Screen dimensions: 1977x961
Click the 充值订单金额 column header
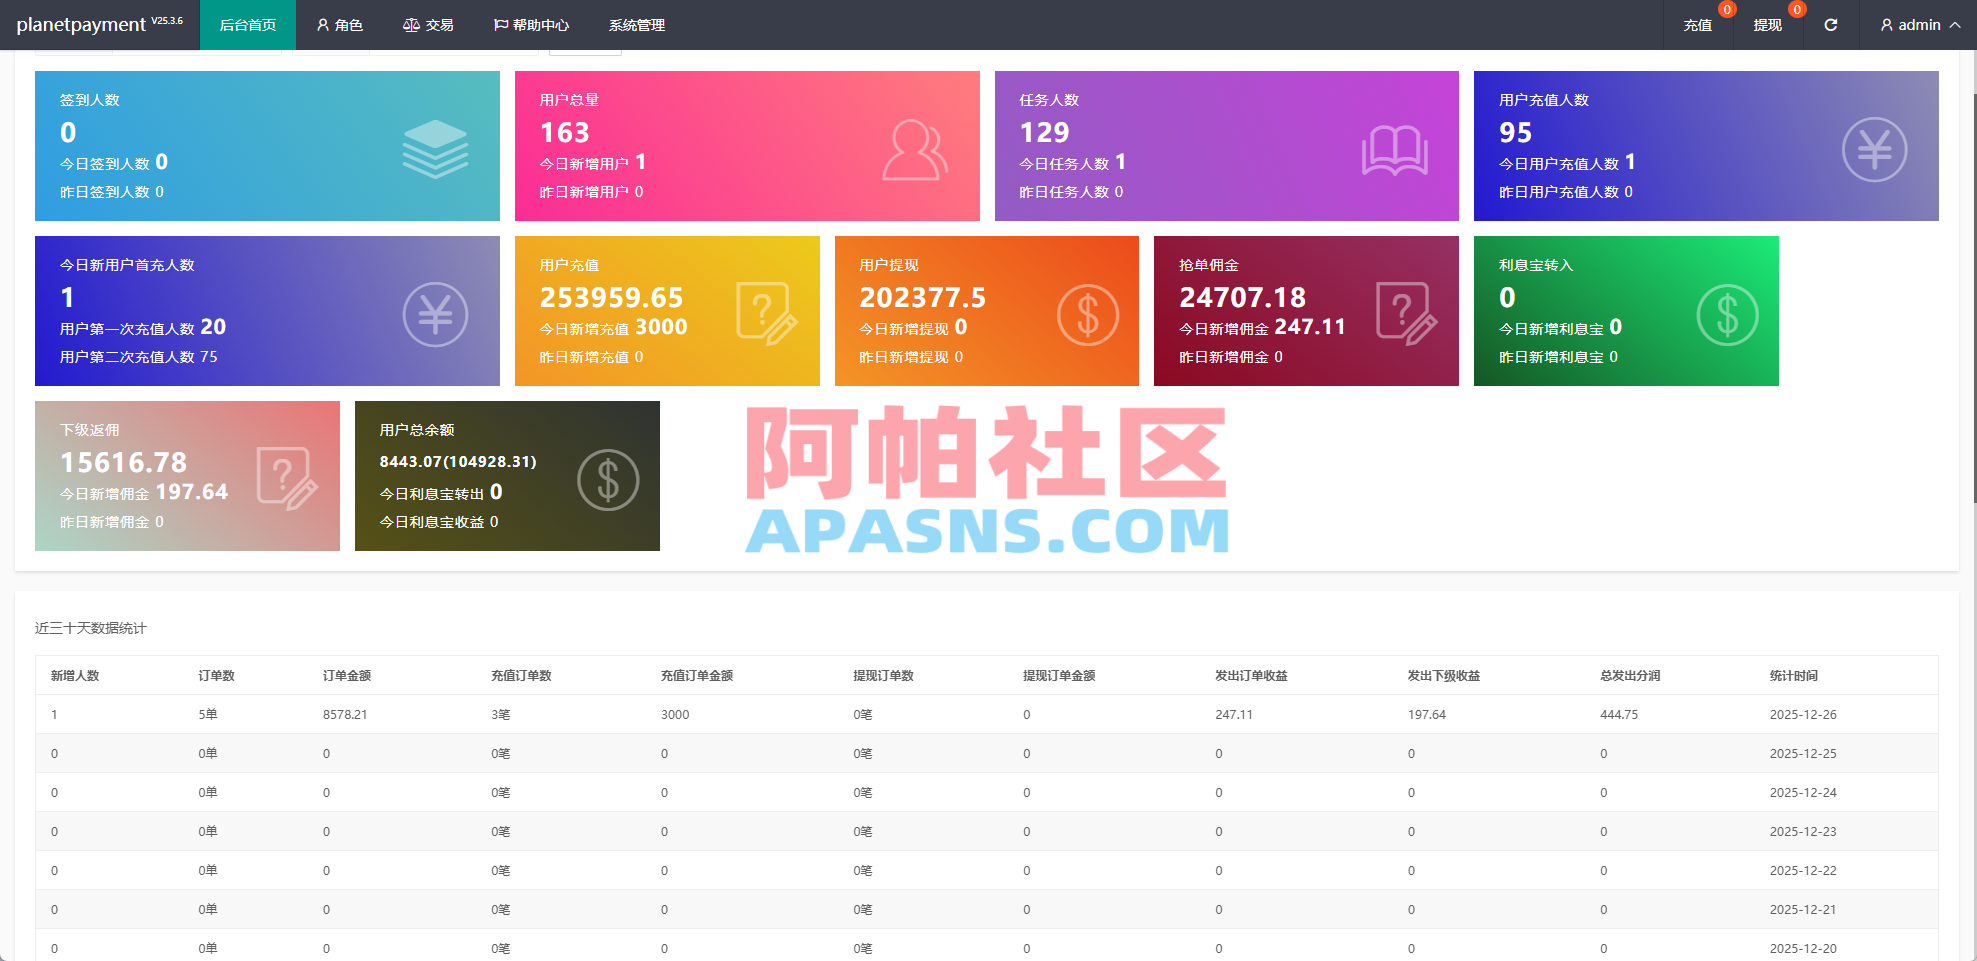(697, 676)
